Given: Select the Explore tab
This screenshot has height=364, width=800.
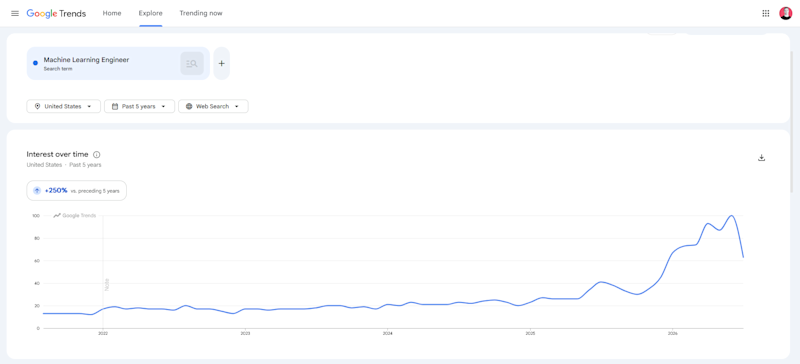Looking at the screenshot, I should 151,13.
